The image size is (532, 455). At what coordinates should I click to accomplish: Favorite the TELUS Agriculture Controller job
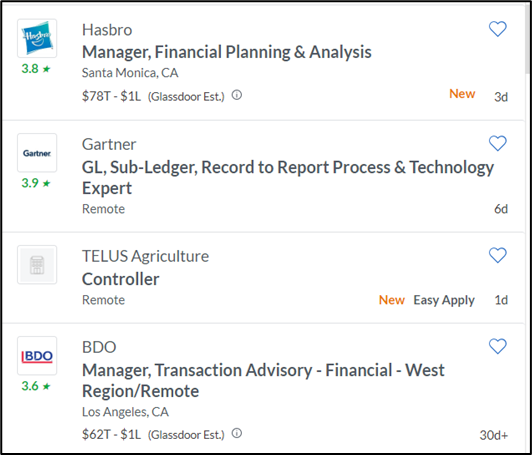497,255
